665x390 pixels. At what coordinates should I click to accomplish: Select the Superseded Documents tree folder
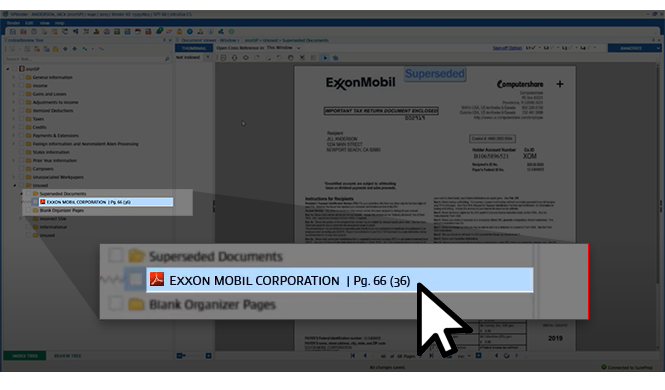click(63, 194)
